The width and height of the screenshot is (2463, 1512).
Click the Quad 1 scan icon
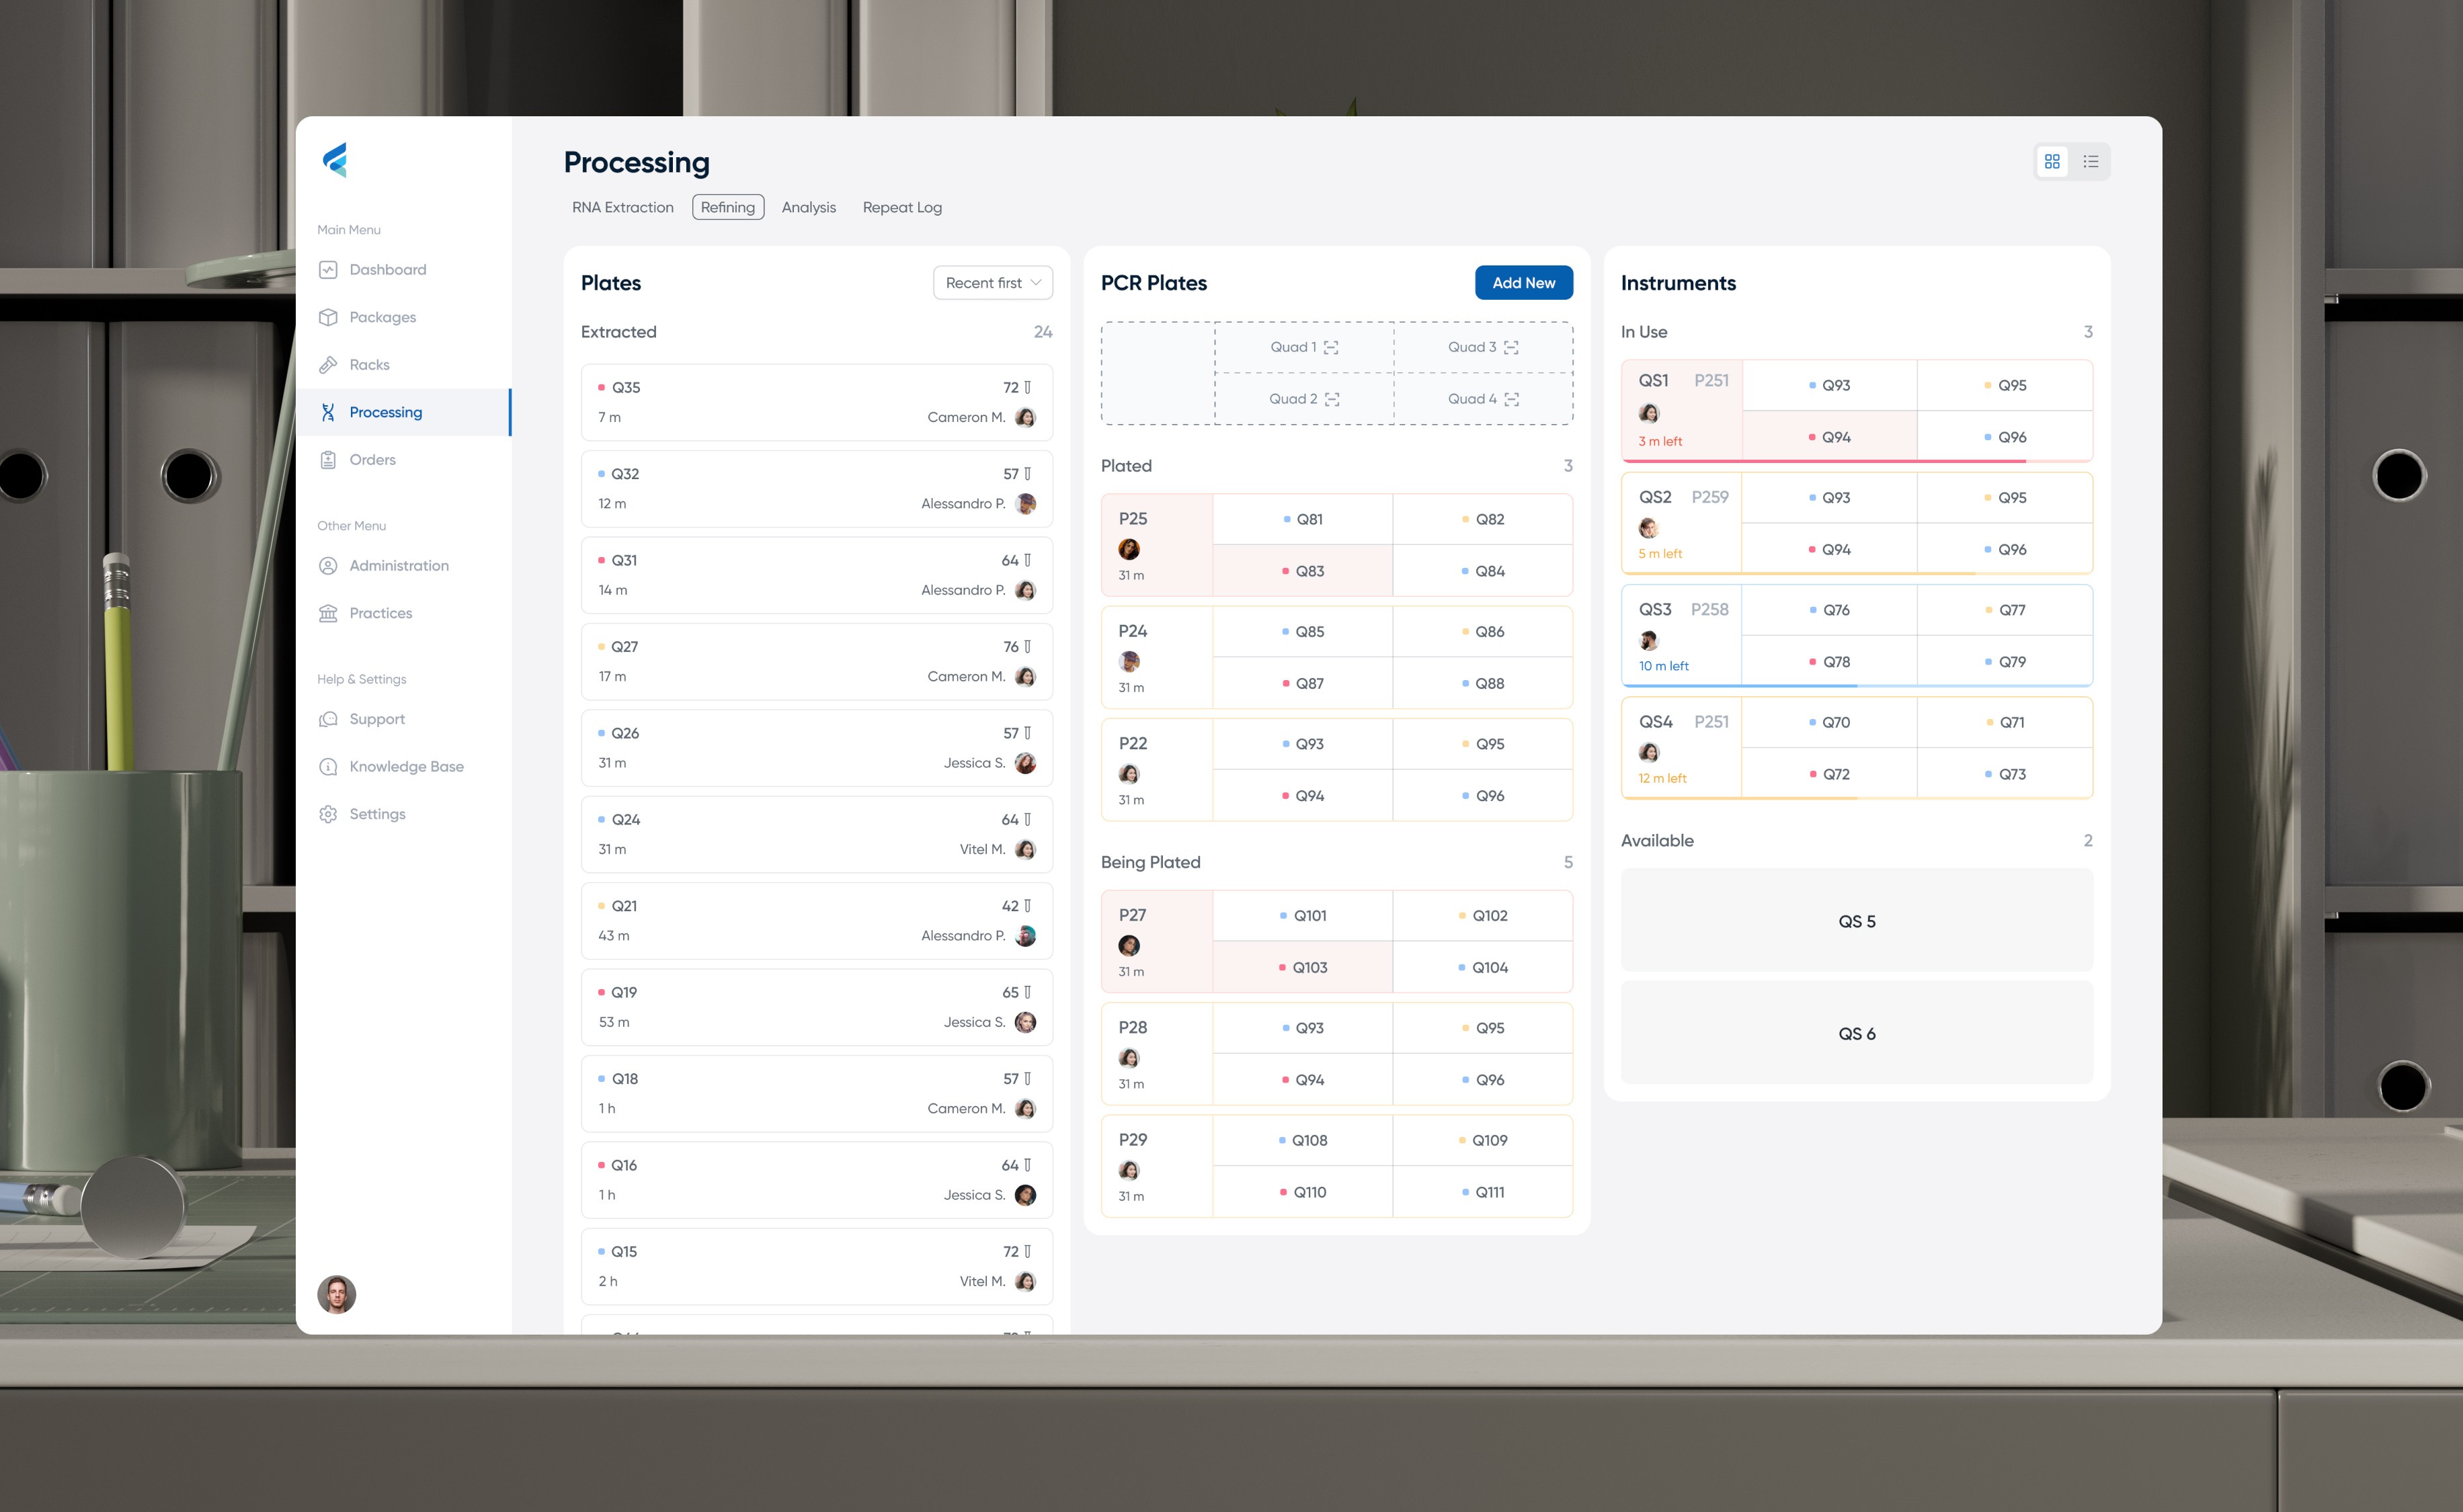[1331, 348]
